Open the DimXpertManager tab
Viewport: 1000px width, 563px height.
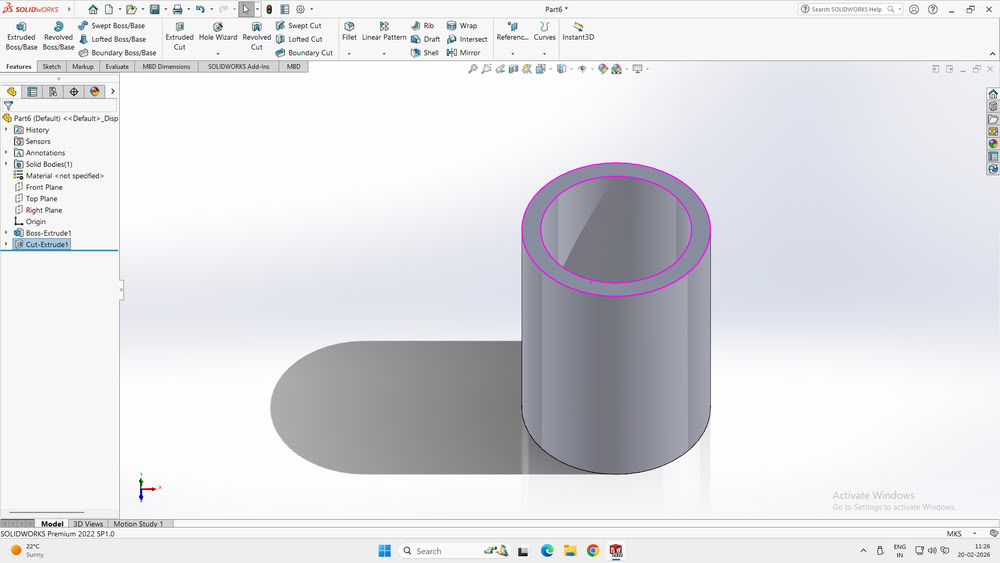coord(74,92)
